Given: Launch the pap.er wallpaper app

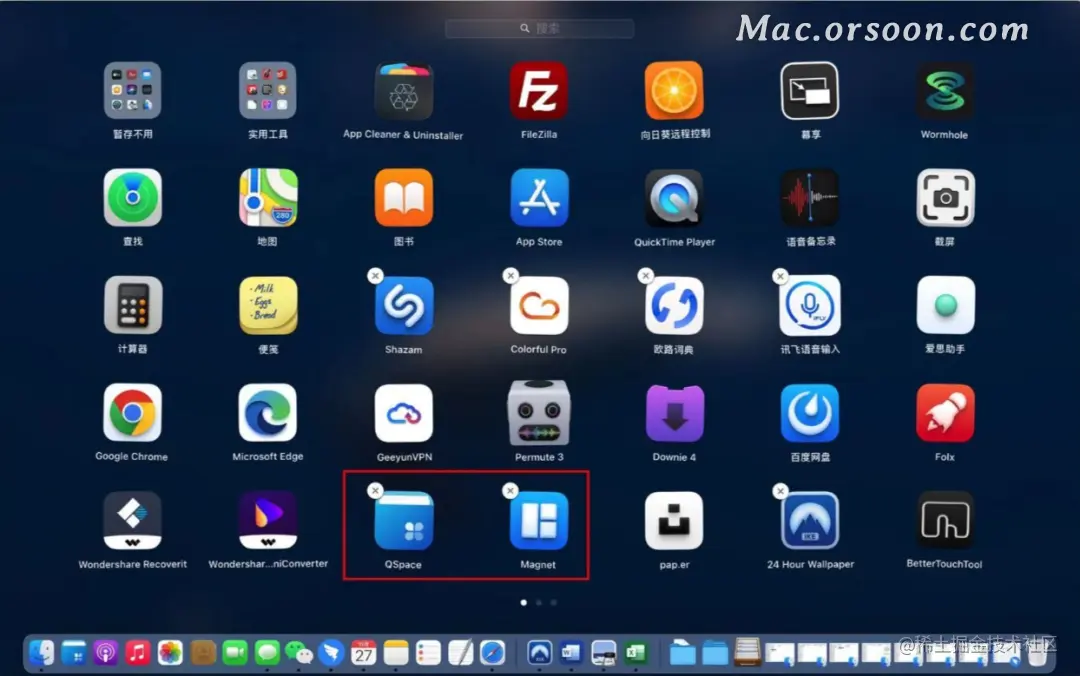Looking at the screenshot, I should coord(674,520).
